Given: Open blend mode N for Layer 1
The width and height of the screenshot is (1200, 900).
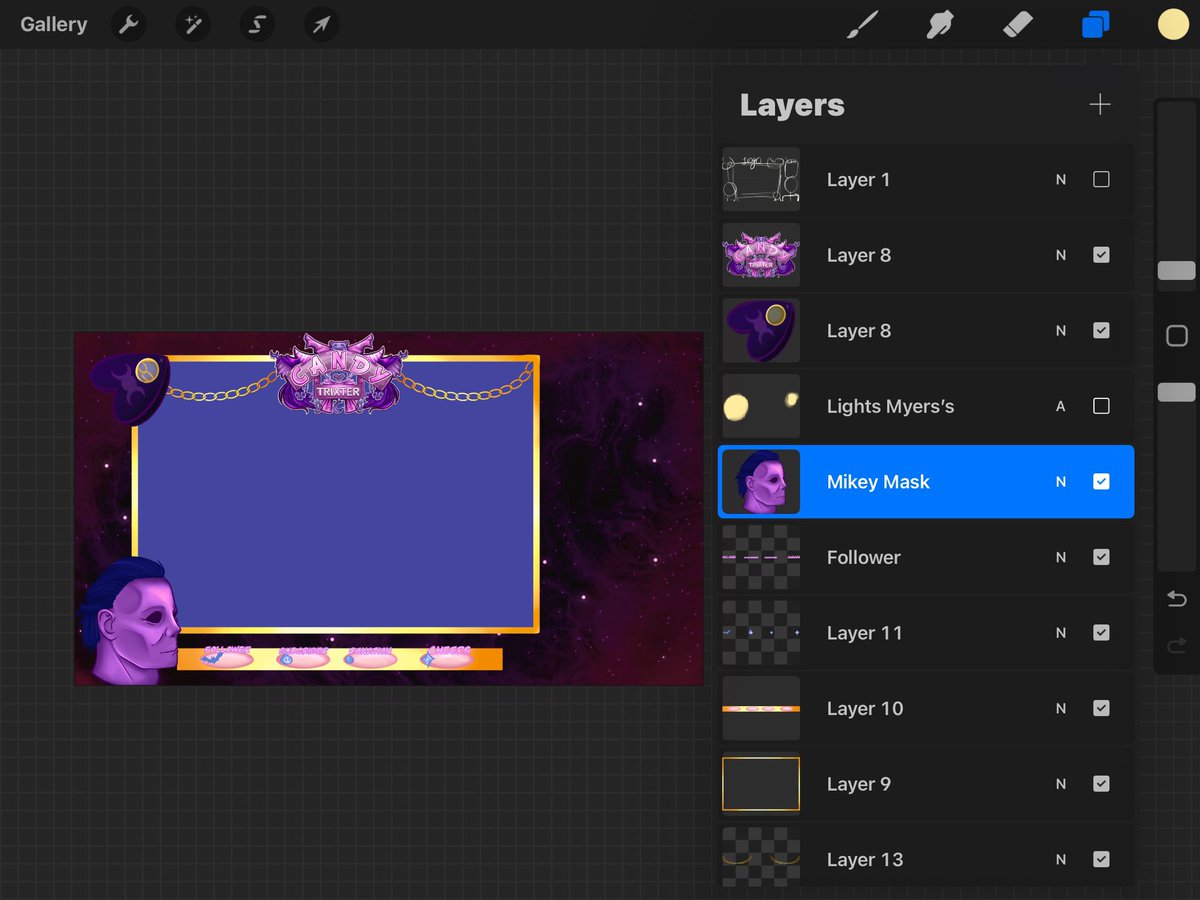Looking at the screenshot, I should [x=1061, y=180].
